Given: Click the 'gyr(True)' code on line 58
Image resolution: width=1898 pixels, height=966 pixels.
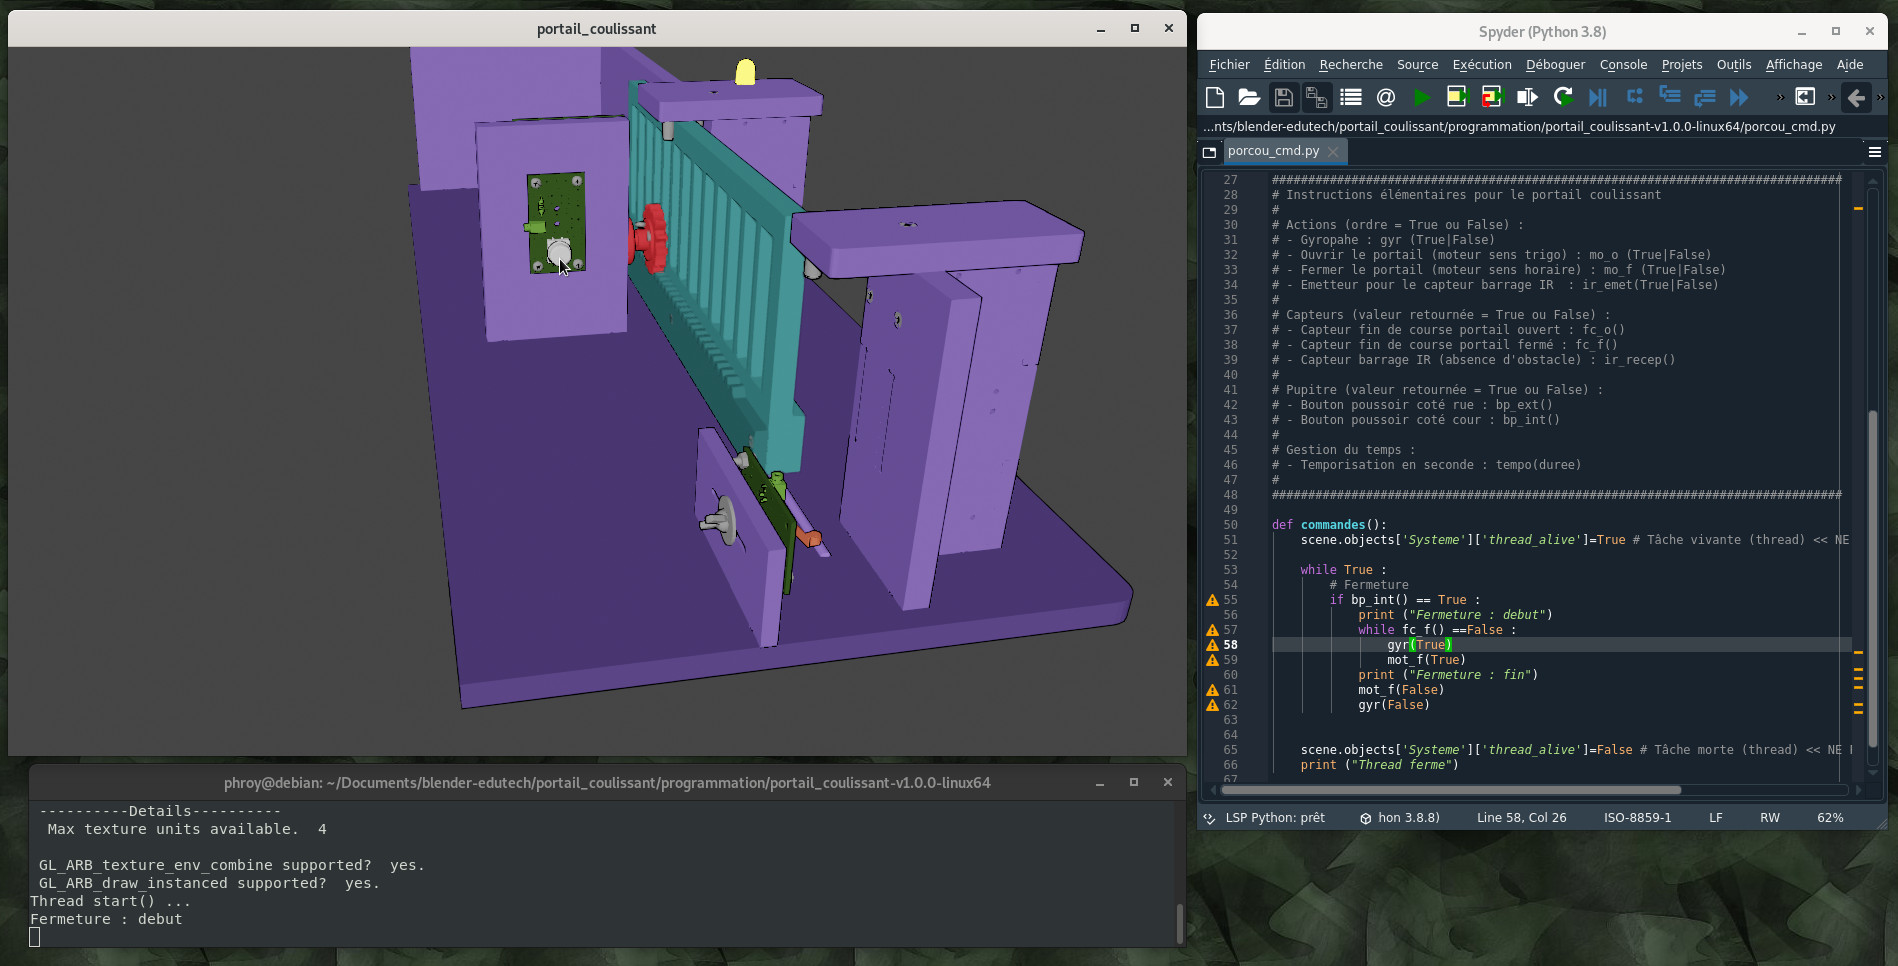Looking at the screenshot, I should (x=1419, y=645).
